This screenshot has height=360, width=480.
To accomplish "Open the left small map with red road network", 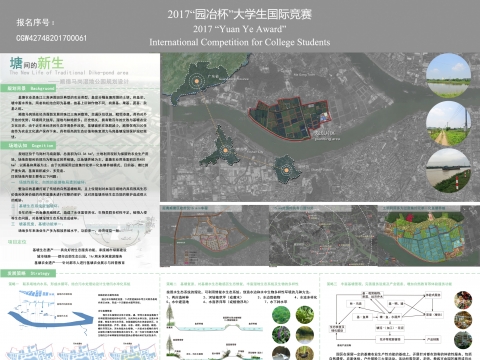I will click(x=214, y=236).
